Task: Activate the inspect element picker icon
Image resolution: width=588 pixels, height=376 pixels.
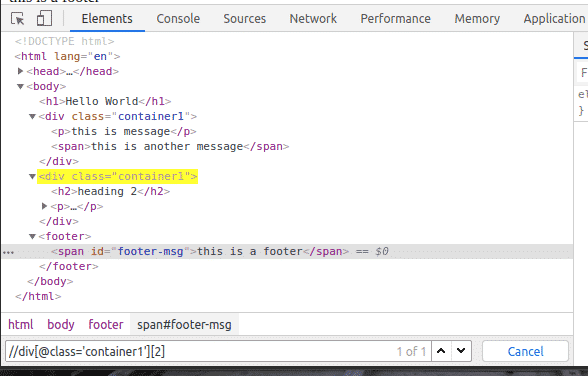Action: [18, 18]
